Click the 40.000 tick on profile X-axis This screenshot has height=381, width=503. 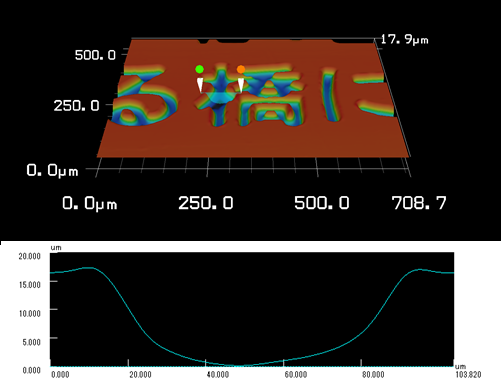(218, 375)
